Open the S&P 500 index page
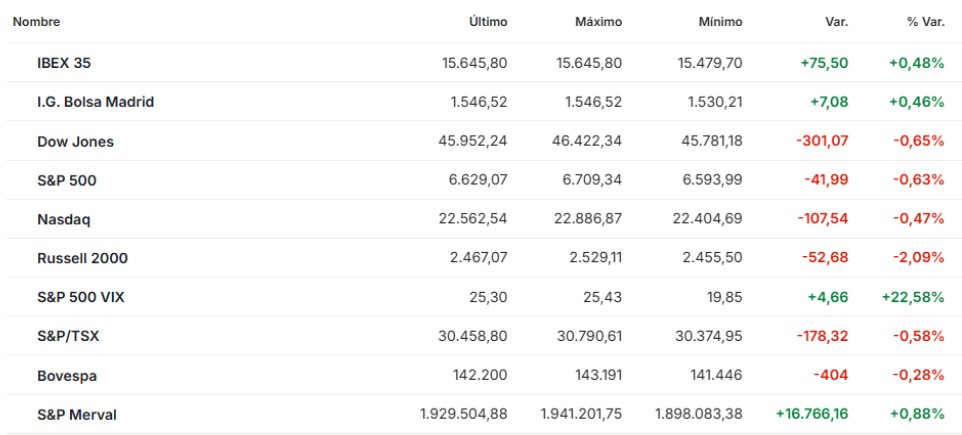This screenshot has width=962, height=435. click(x=66, y=180)
